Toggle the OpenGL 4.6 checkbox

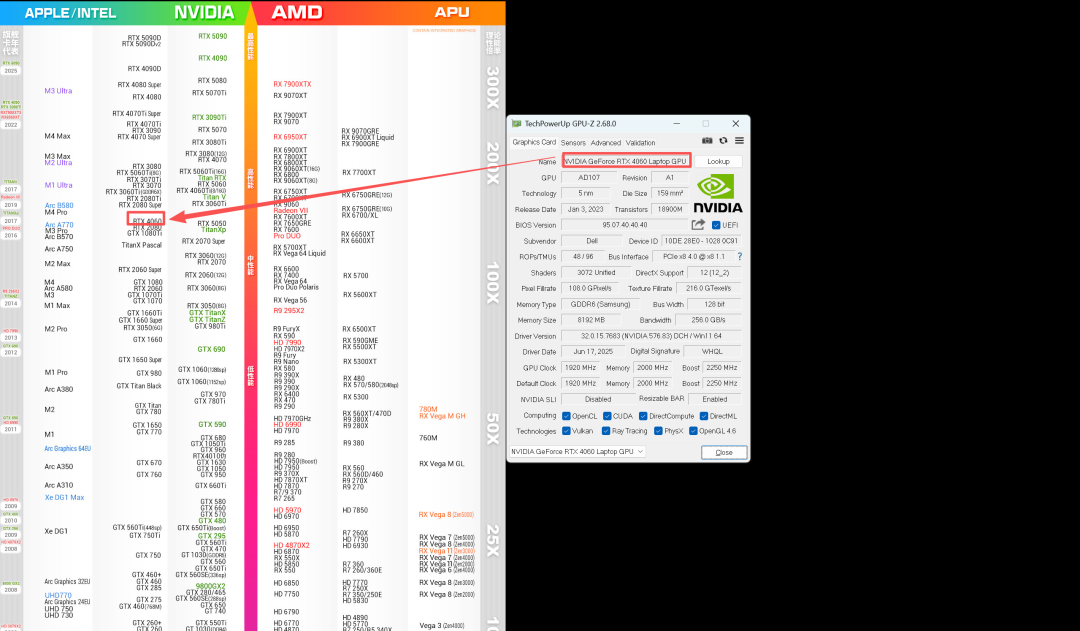pos(694,431)
